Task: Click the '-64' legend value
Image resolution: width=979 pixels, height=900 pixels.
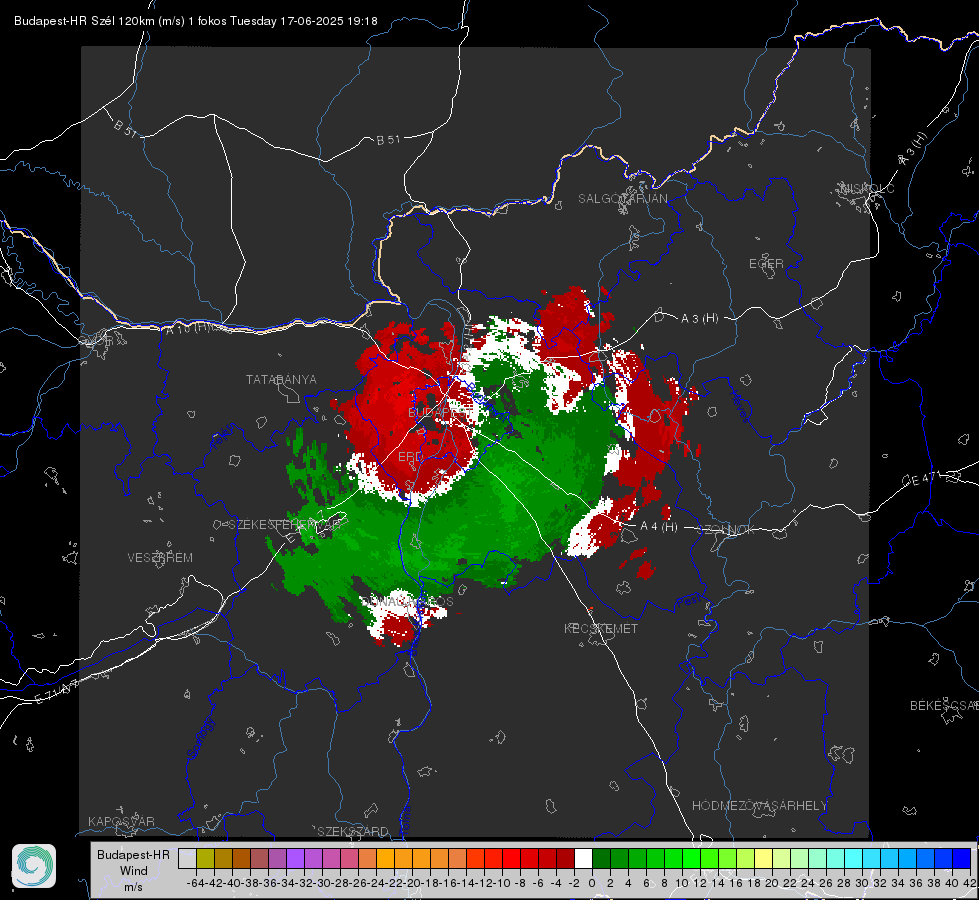Action: point(195,883)
